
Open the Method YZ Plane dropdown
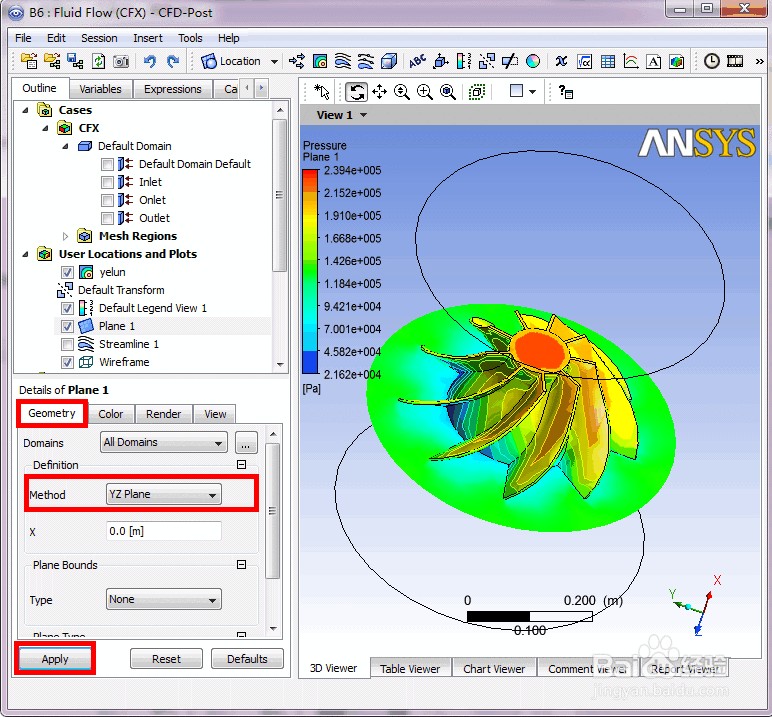[163, 494]
